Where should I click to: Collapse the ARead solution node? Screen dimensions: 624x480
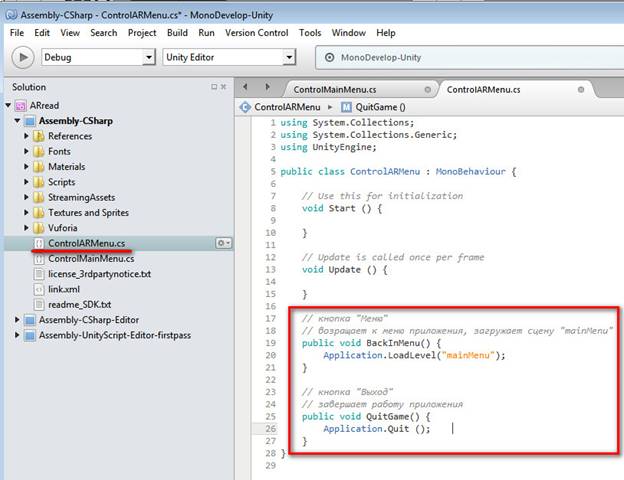click(8, 105)
